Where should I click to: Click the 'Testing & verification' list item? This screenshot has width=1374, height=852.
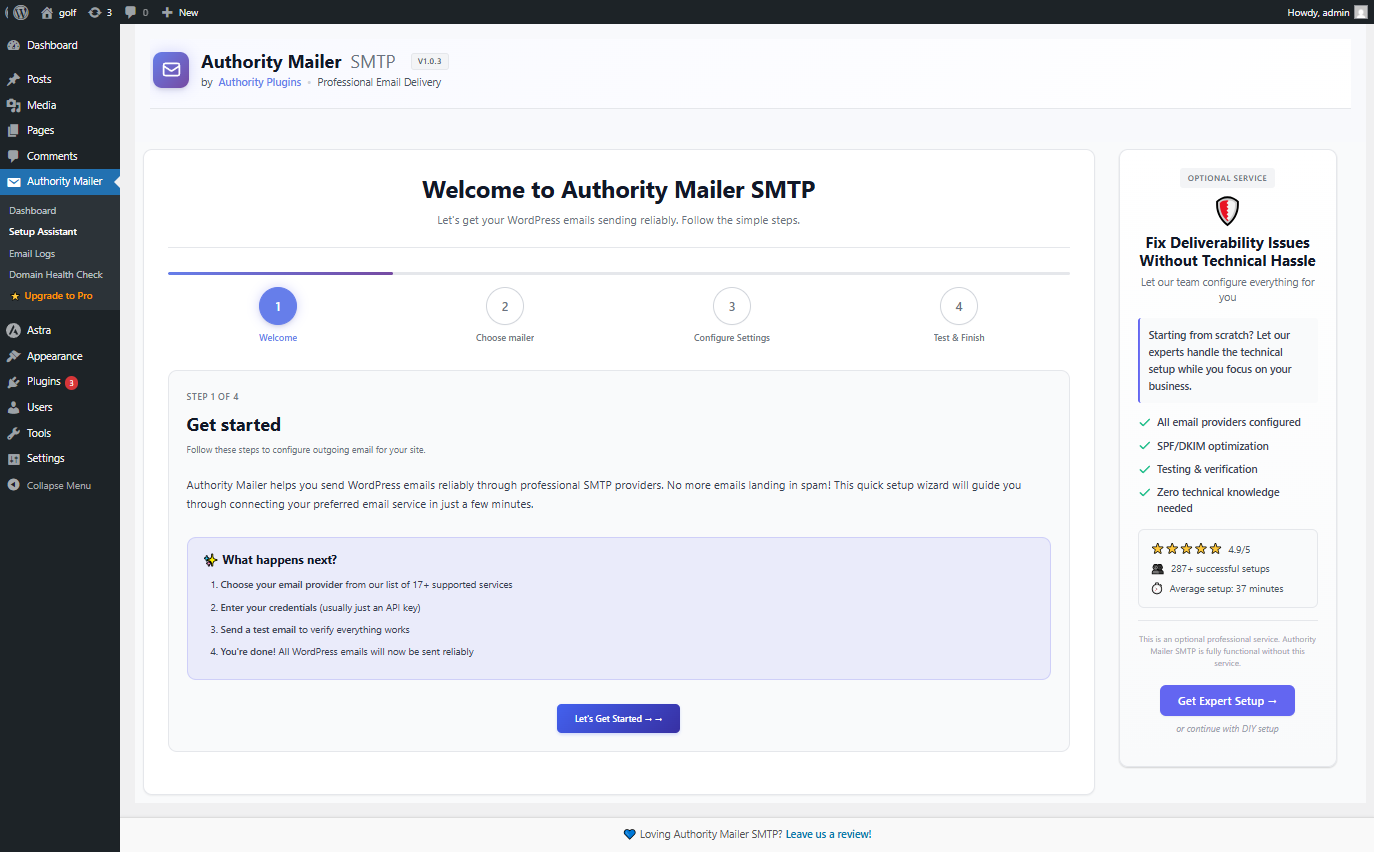(1207, 469)
